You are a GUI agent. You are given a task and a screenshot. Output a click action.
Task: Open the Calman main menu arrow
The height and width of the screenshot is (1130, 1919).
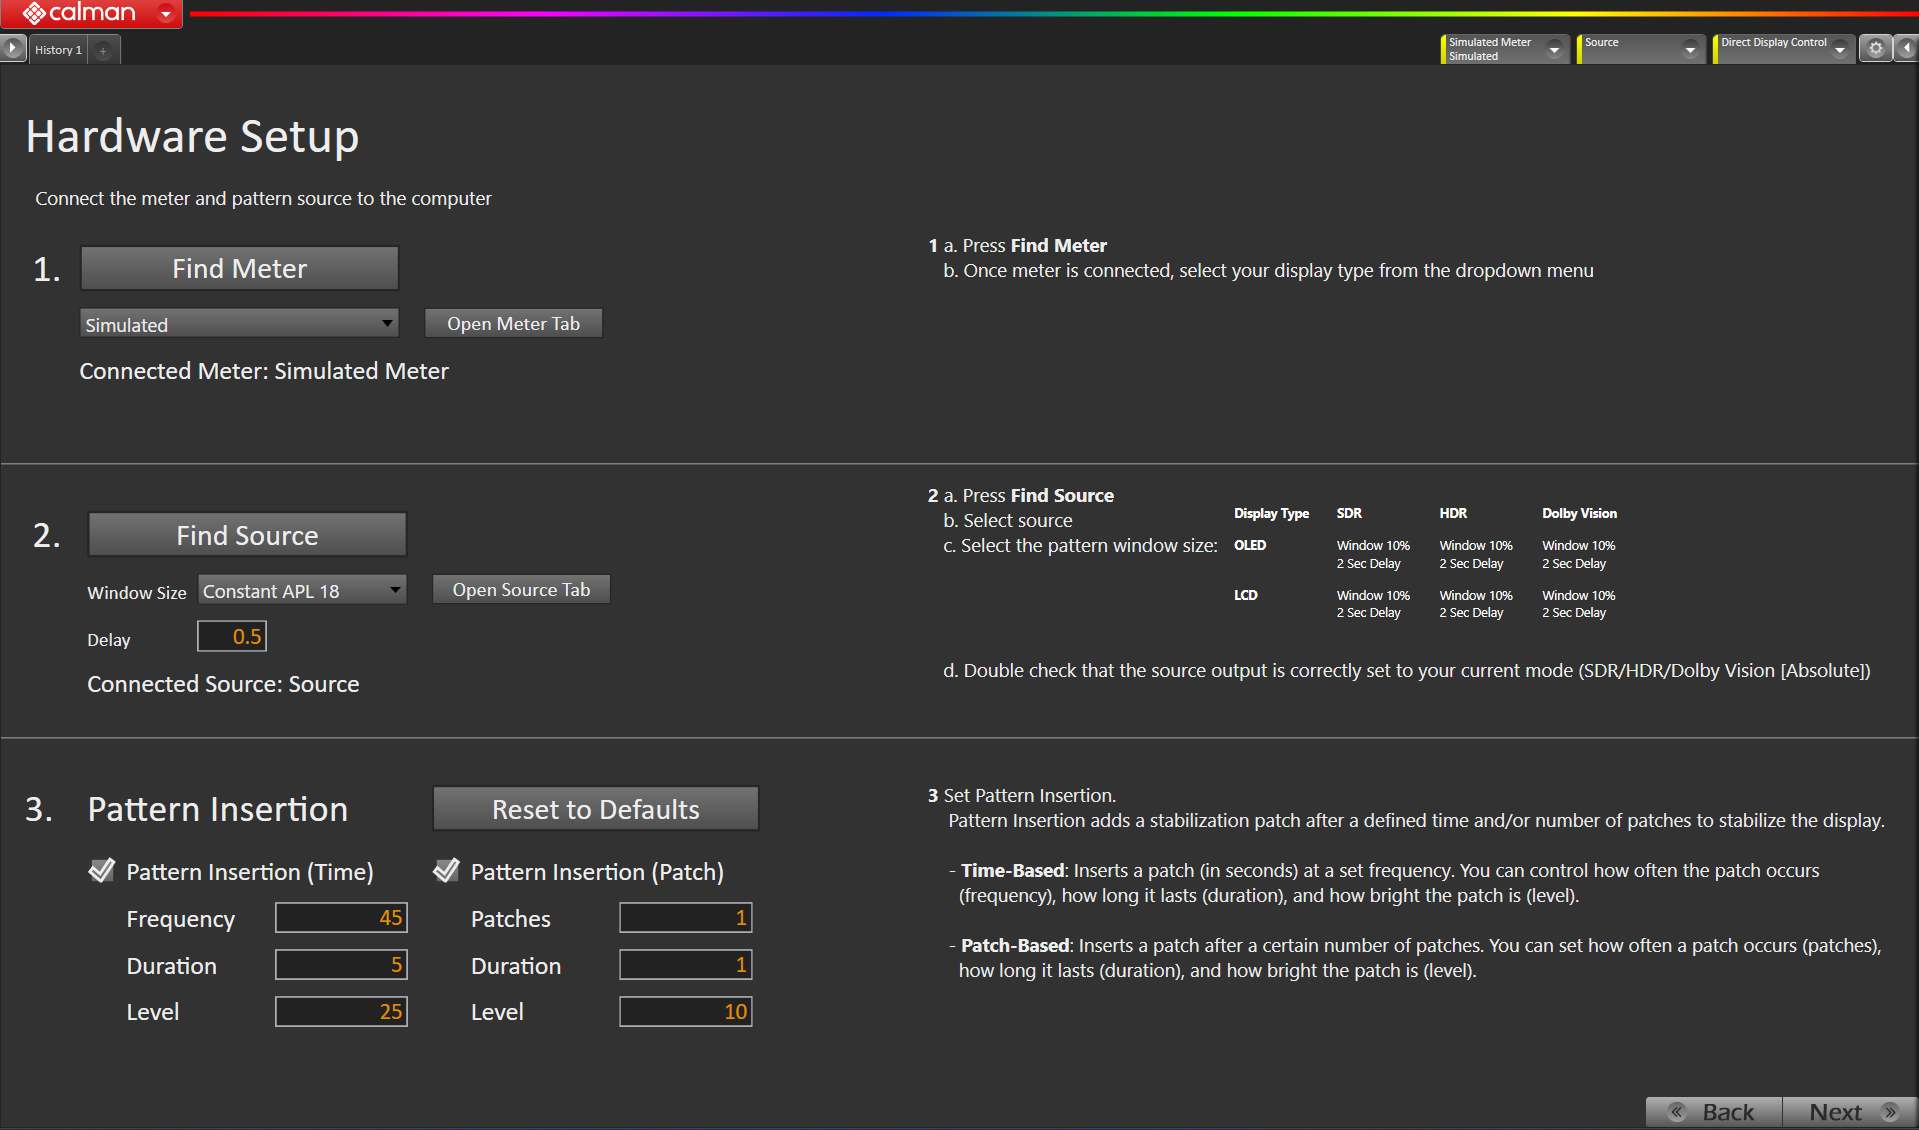pos(166,14)
